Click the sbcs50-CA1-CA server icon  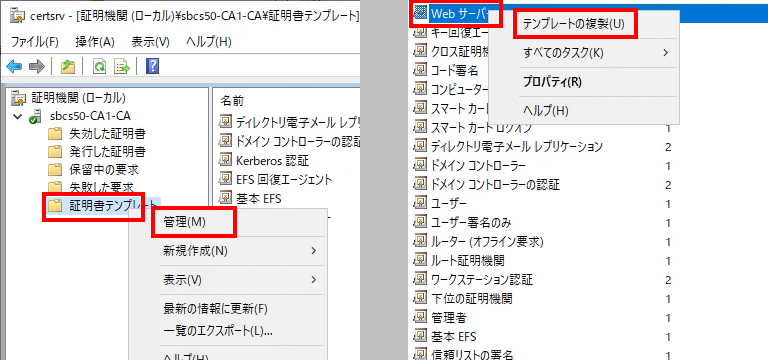[35, 116]
